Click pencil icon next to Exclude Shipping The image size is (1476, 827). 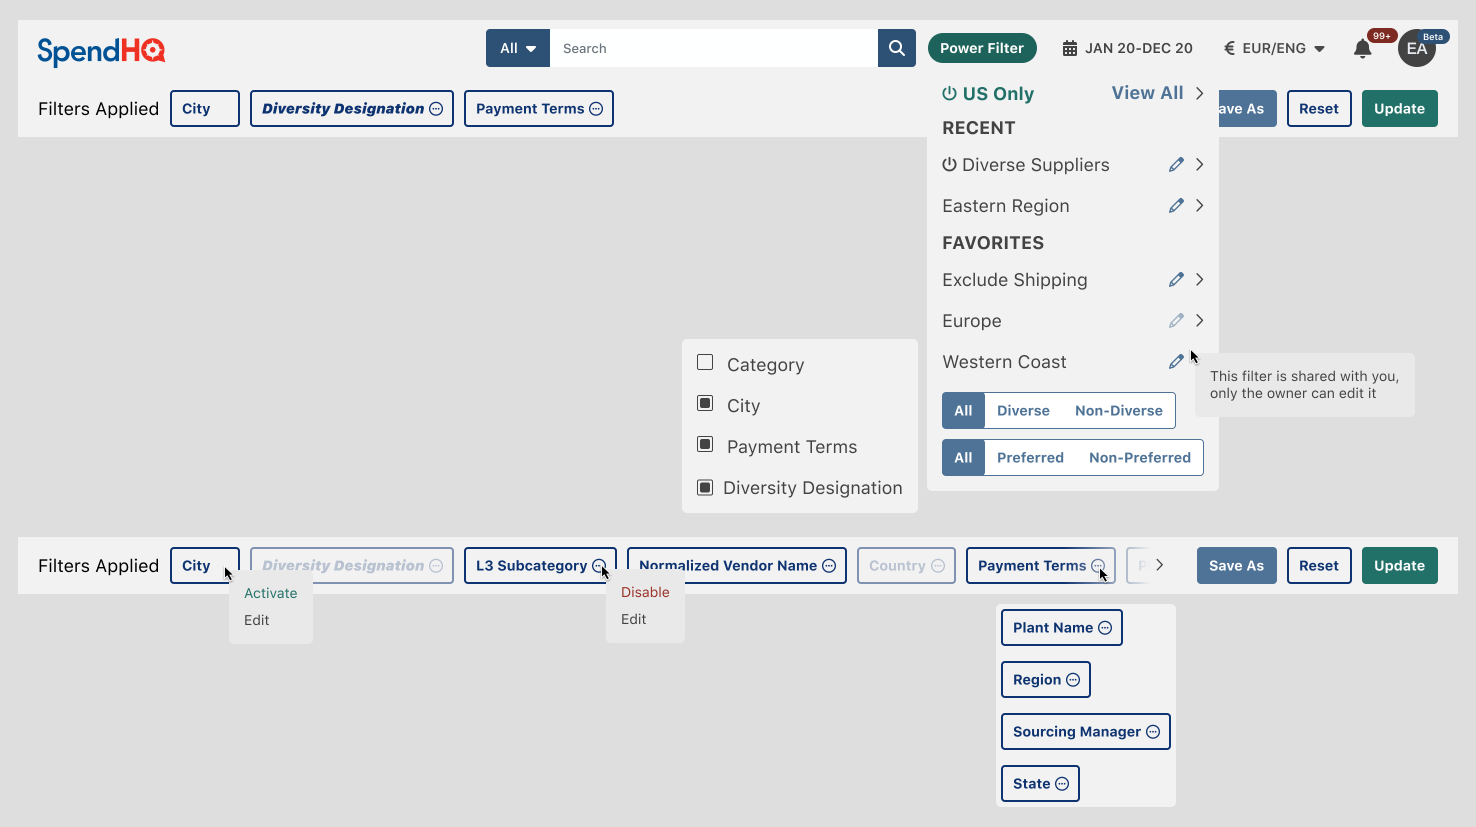click(x=1176, y=280)
